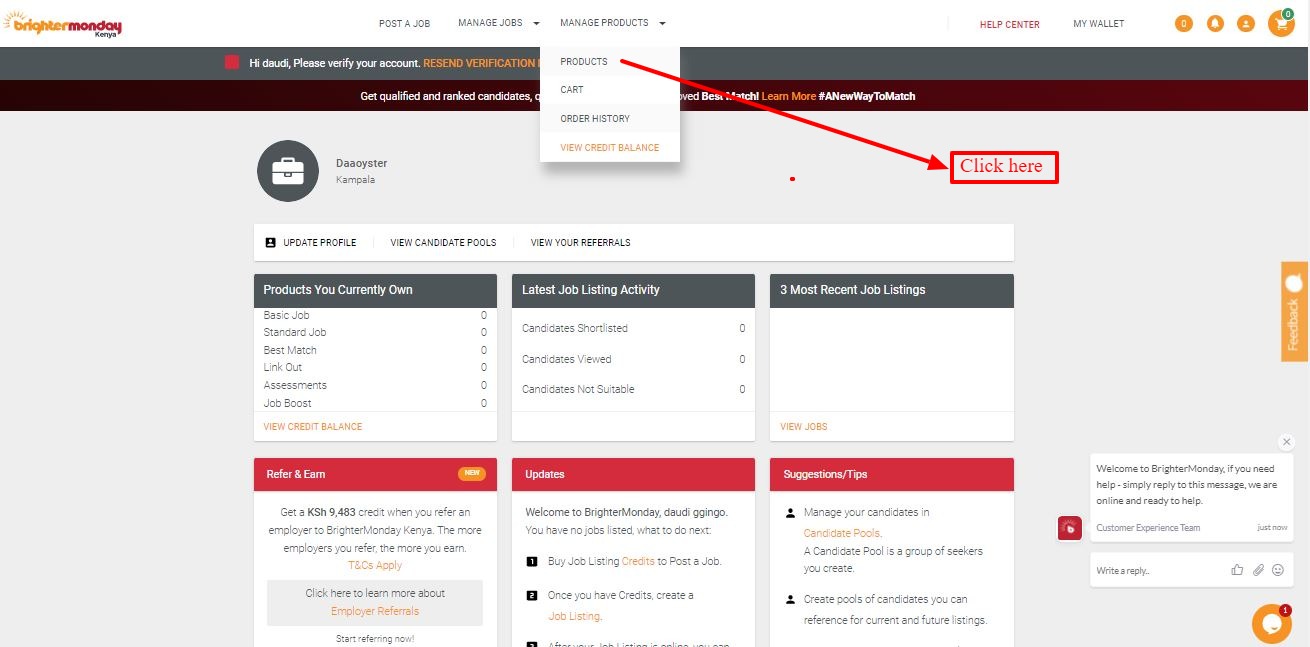
Task: Open the Manage Jobs menu
Action: (x=490, y=23)
